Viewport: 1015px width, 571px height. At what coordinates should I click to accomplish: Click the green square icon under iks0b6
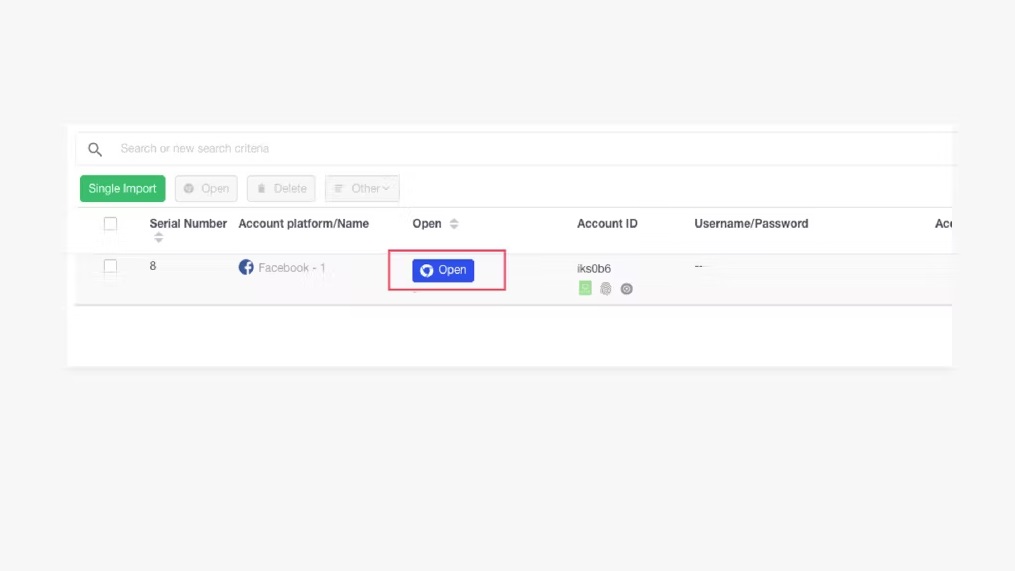[585, 288]
